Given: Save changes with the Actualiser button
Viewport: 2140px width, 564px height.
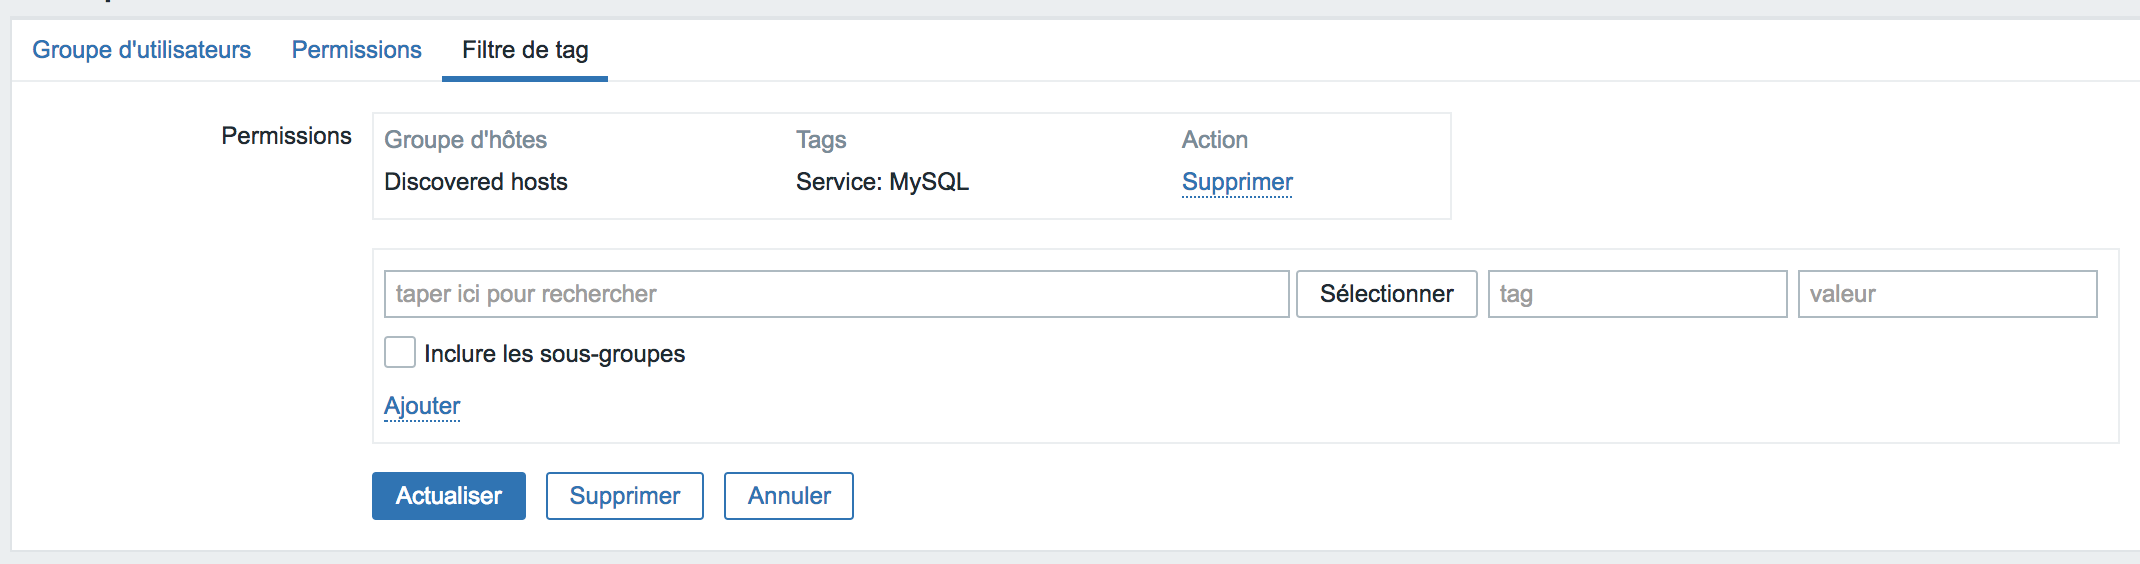Looking at the screenshot, I should click(449, 496).
